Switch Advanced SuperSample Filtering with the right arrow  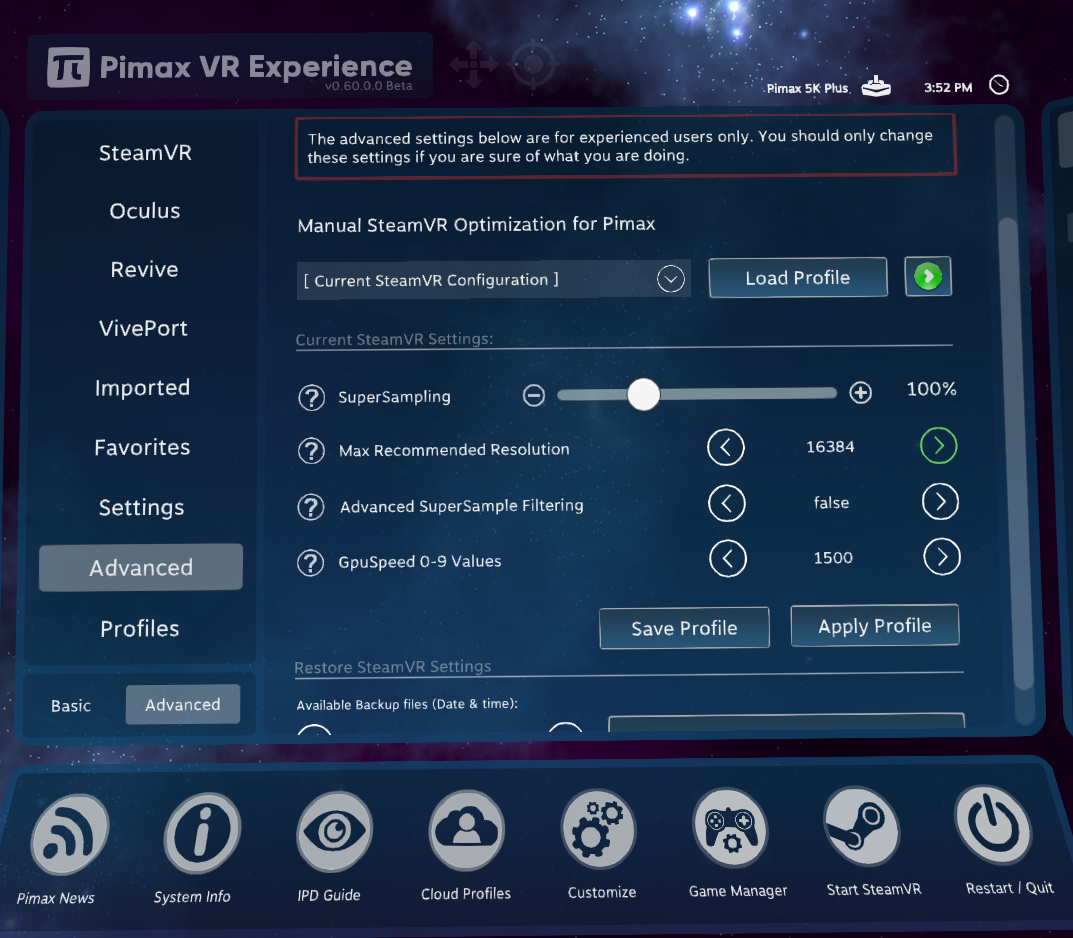tap(940, 501)
